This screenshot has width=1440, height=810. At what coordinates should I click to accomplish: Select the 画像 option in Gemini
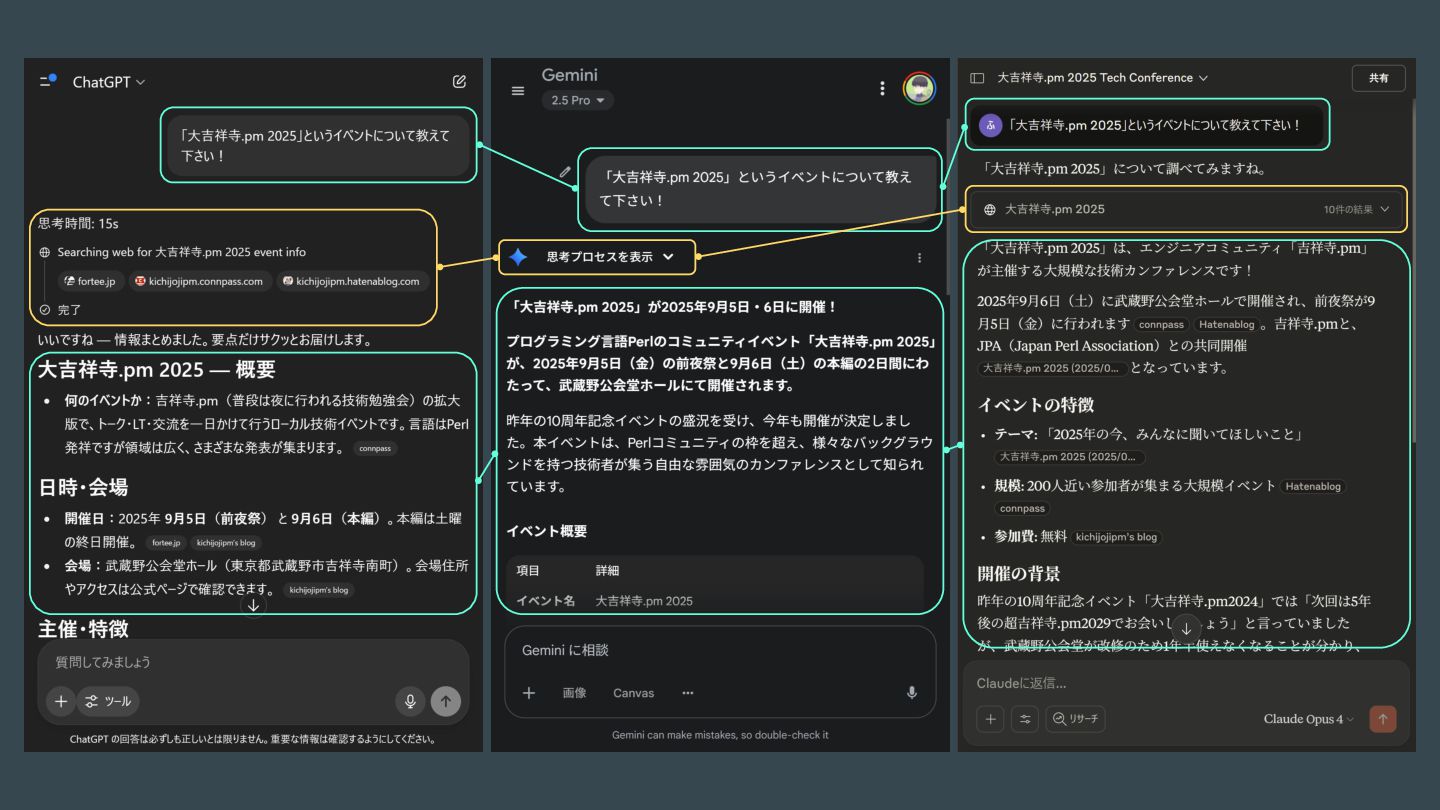pos(574,693)
